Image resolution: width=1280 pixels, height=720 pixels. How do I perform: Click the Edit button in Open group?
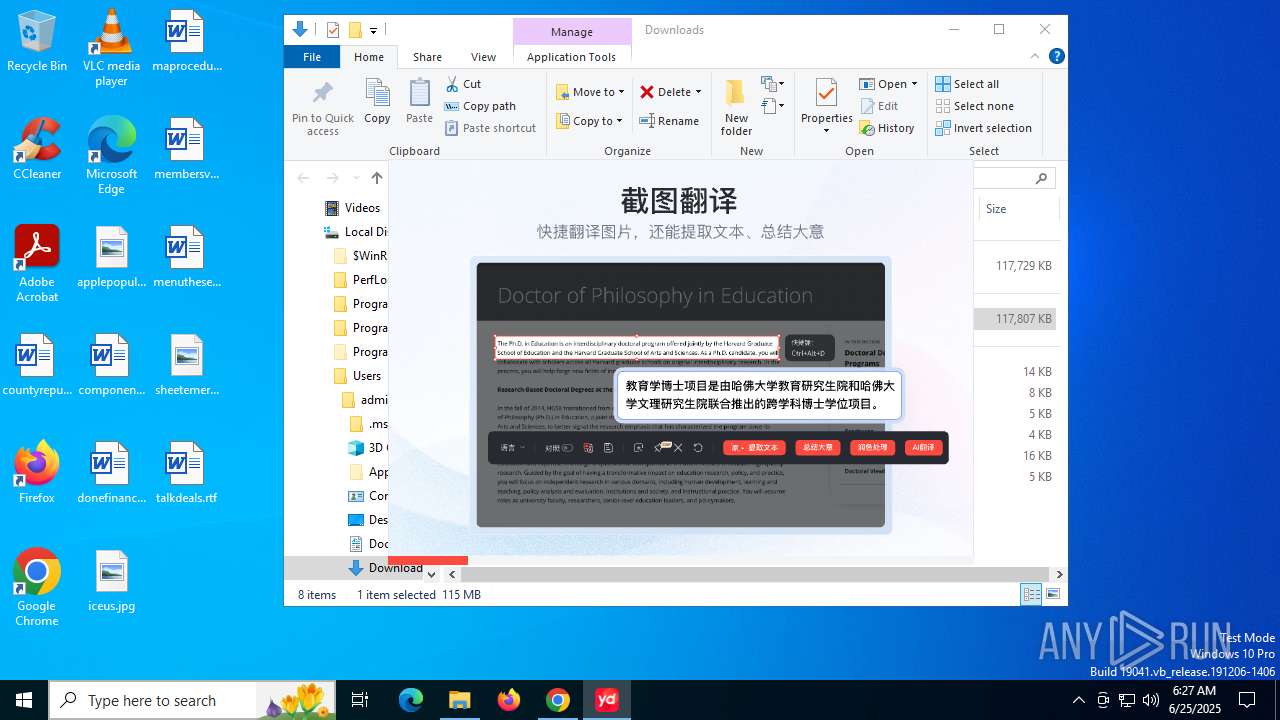(879, 106)
